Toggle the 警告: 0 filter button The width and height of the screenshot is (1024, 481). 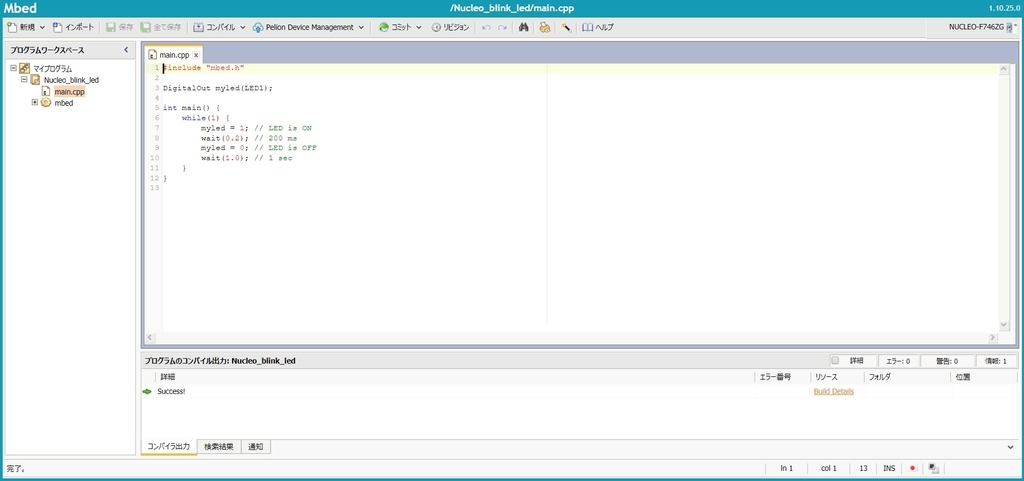coord(947,361)
